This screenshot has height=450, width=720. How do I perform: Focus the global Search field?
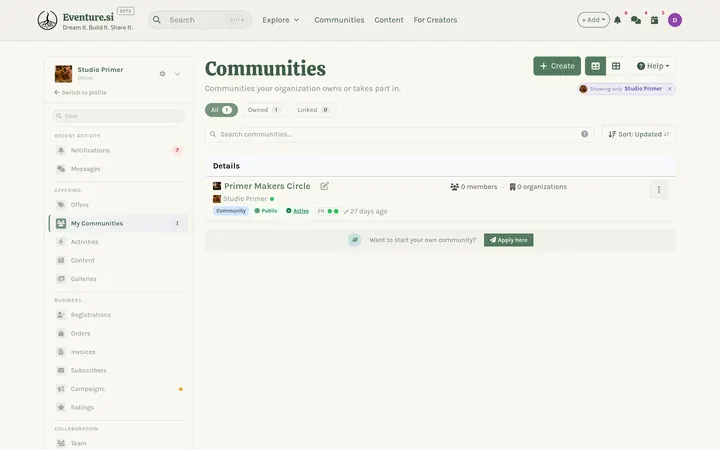pos(200,20)
